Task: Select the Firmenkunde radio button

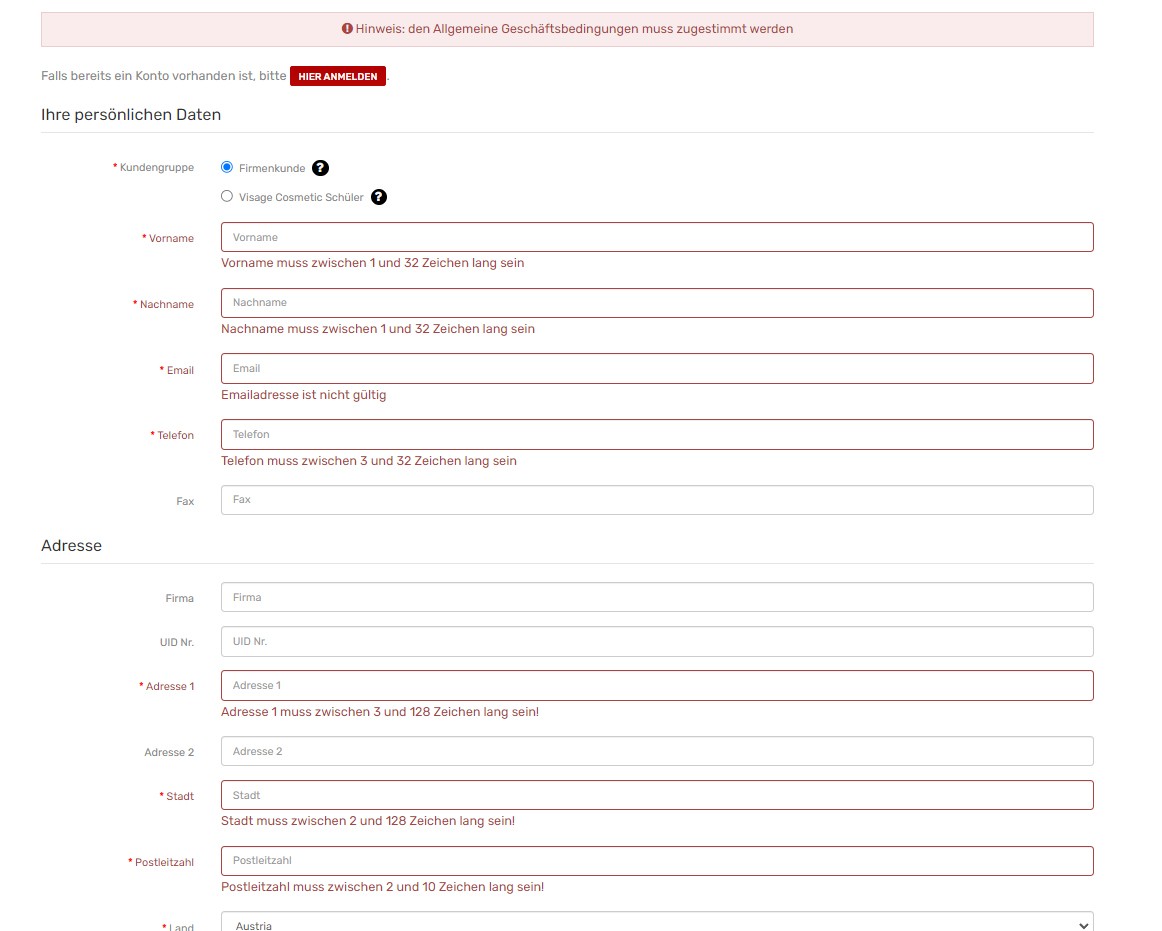Action: pyautogui.click(x=227, y=167)
